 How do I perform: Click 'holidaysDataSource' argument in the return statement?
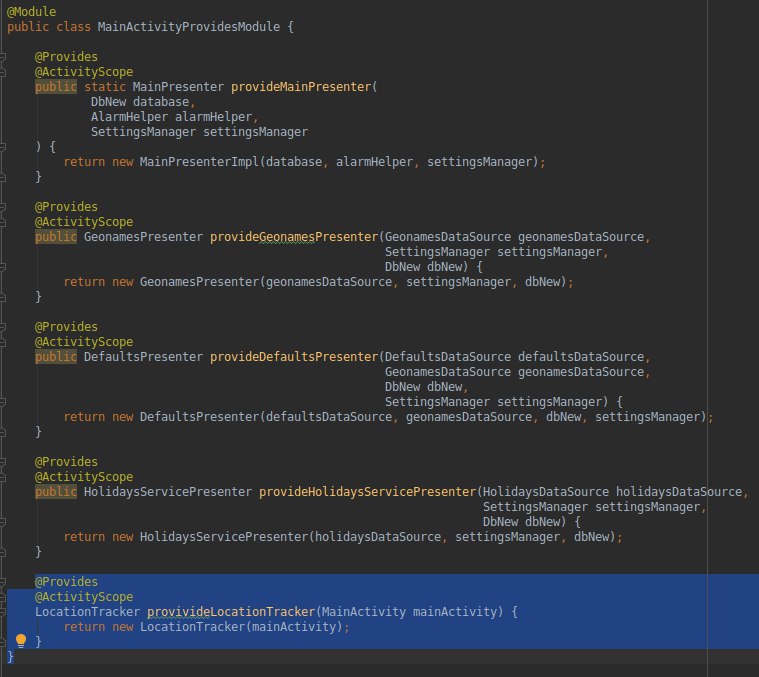point(378,537)
